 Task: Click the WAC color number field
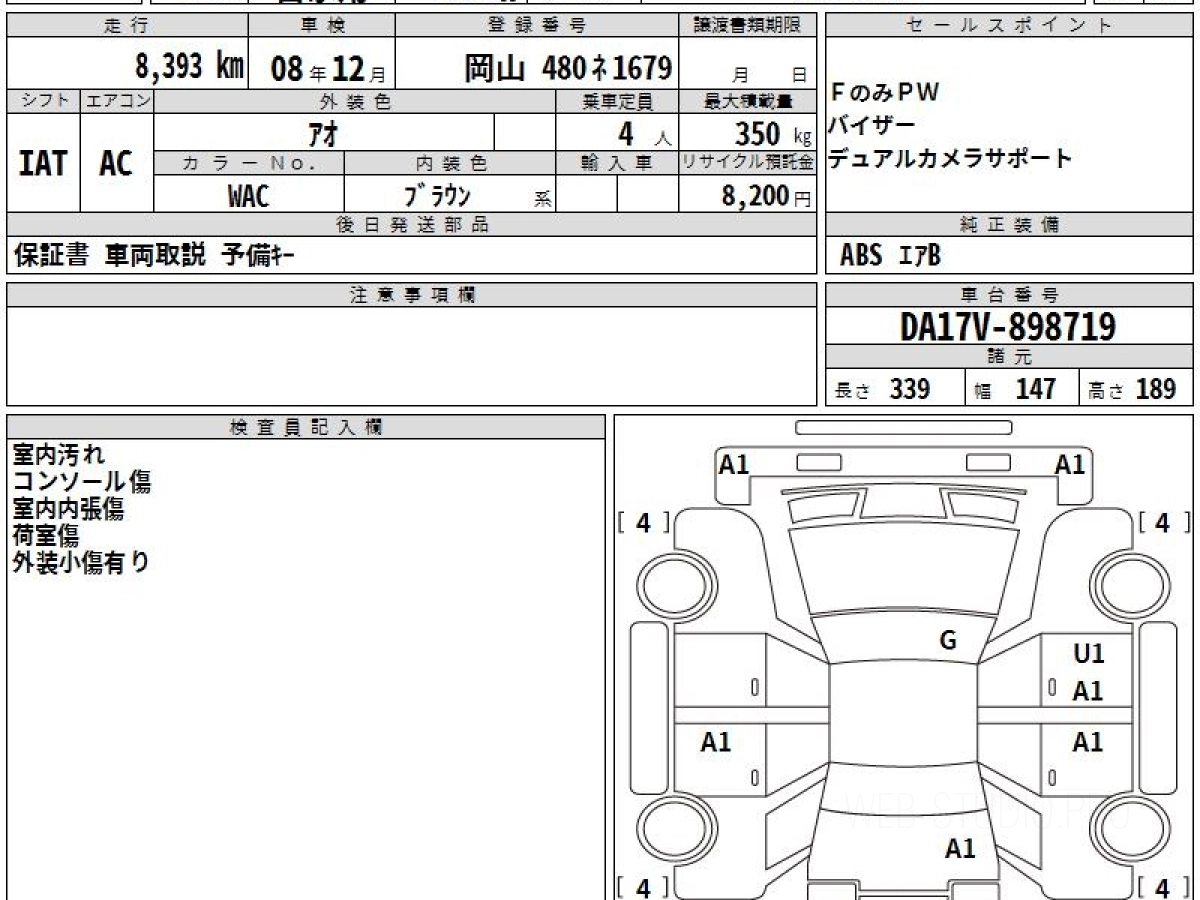(248, 196)
